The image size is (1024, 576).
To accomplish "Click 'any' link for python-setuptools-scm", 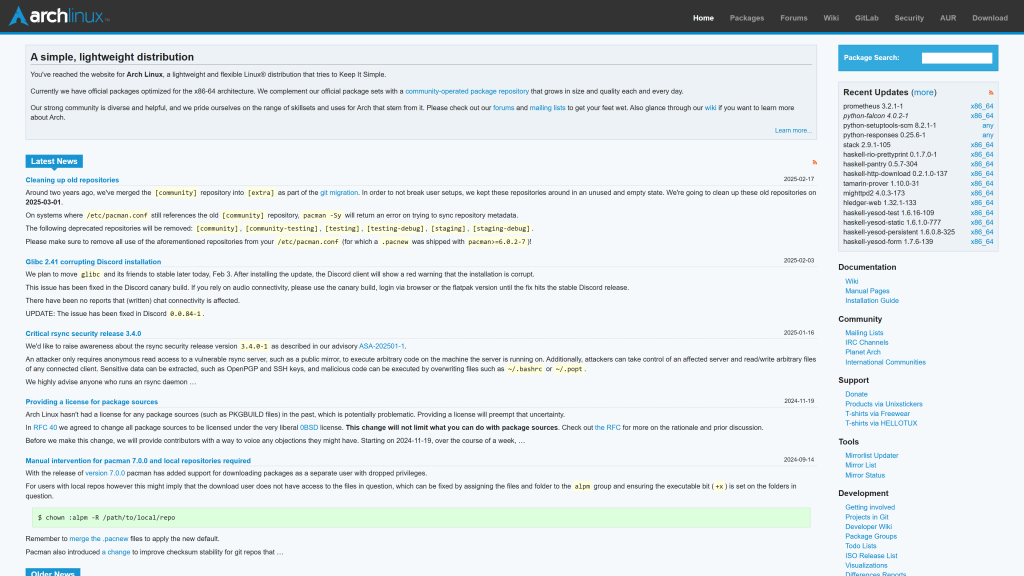I will point(987,126).
